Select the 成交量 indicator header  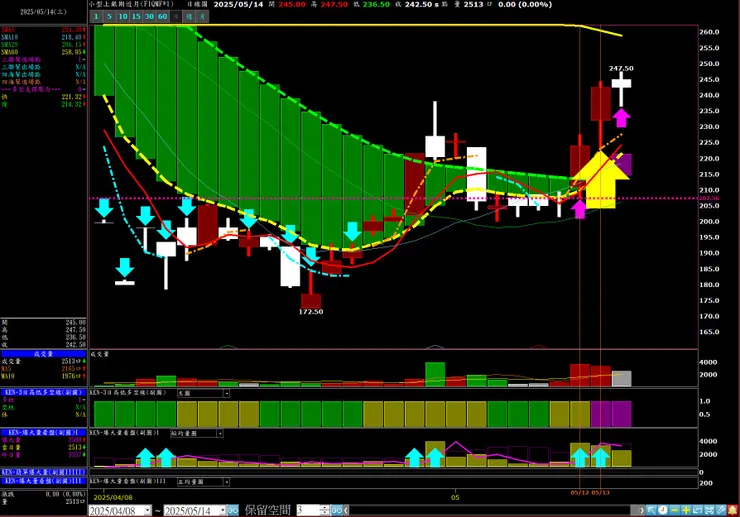pyautogui.click(x=43, y=354)
